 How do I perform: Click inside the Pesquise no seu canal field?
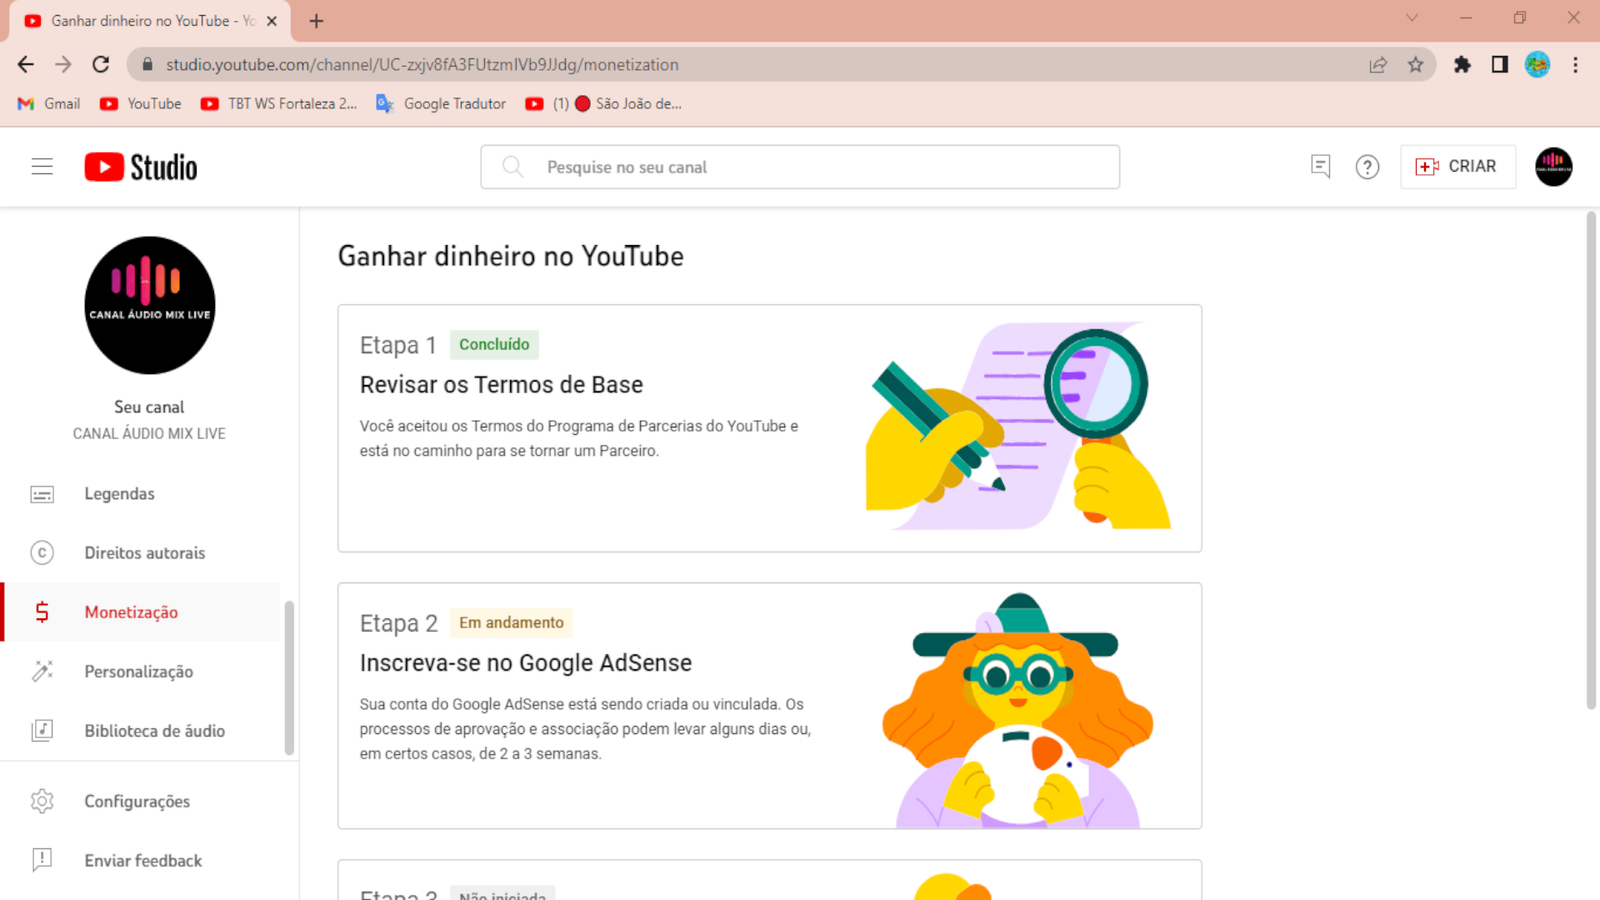click(x=800, y=167)
